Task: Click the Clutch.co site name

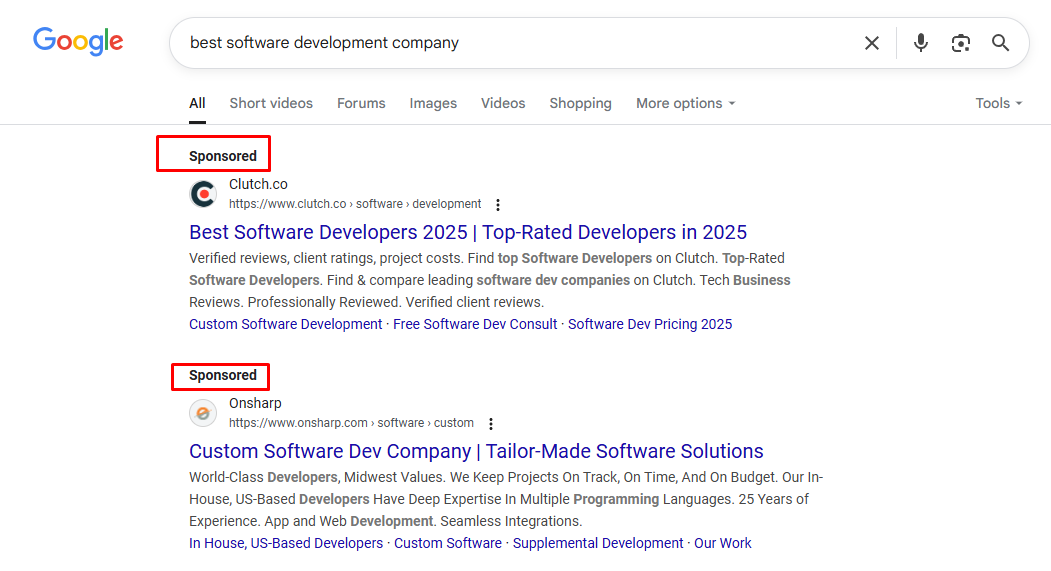Action: pyautogui.click(x=258, y=184)
